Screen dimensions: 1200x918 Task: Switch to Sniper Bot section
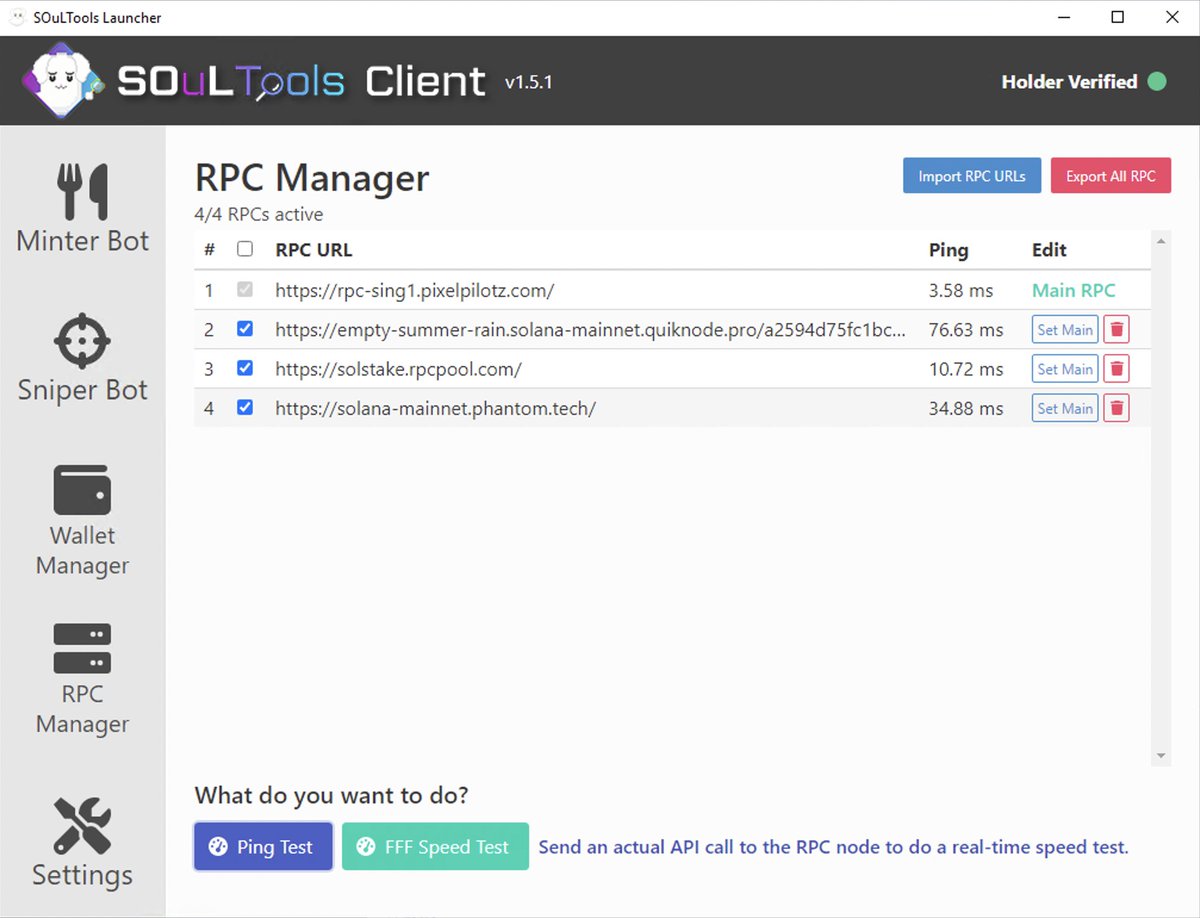83,390
